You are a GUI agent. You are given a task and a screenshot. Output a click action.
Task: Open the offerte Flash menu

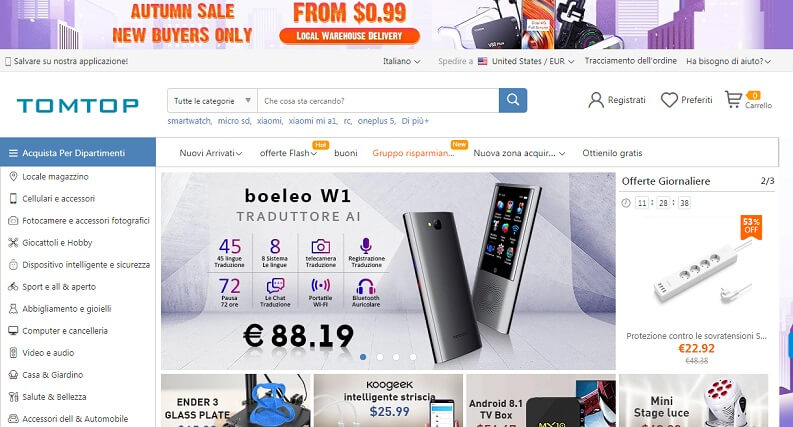pyautogui.click(x=288, y=153)
